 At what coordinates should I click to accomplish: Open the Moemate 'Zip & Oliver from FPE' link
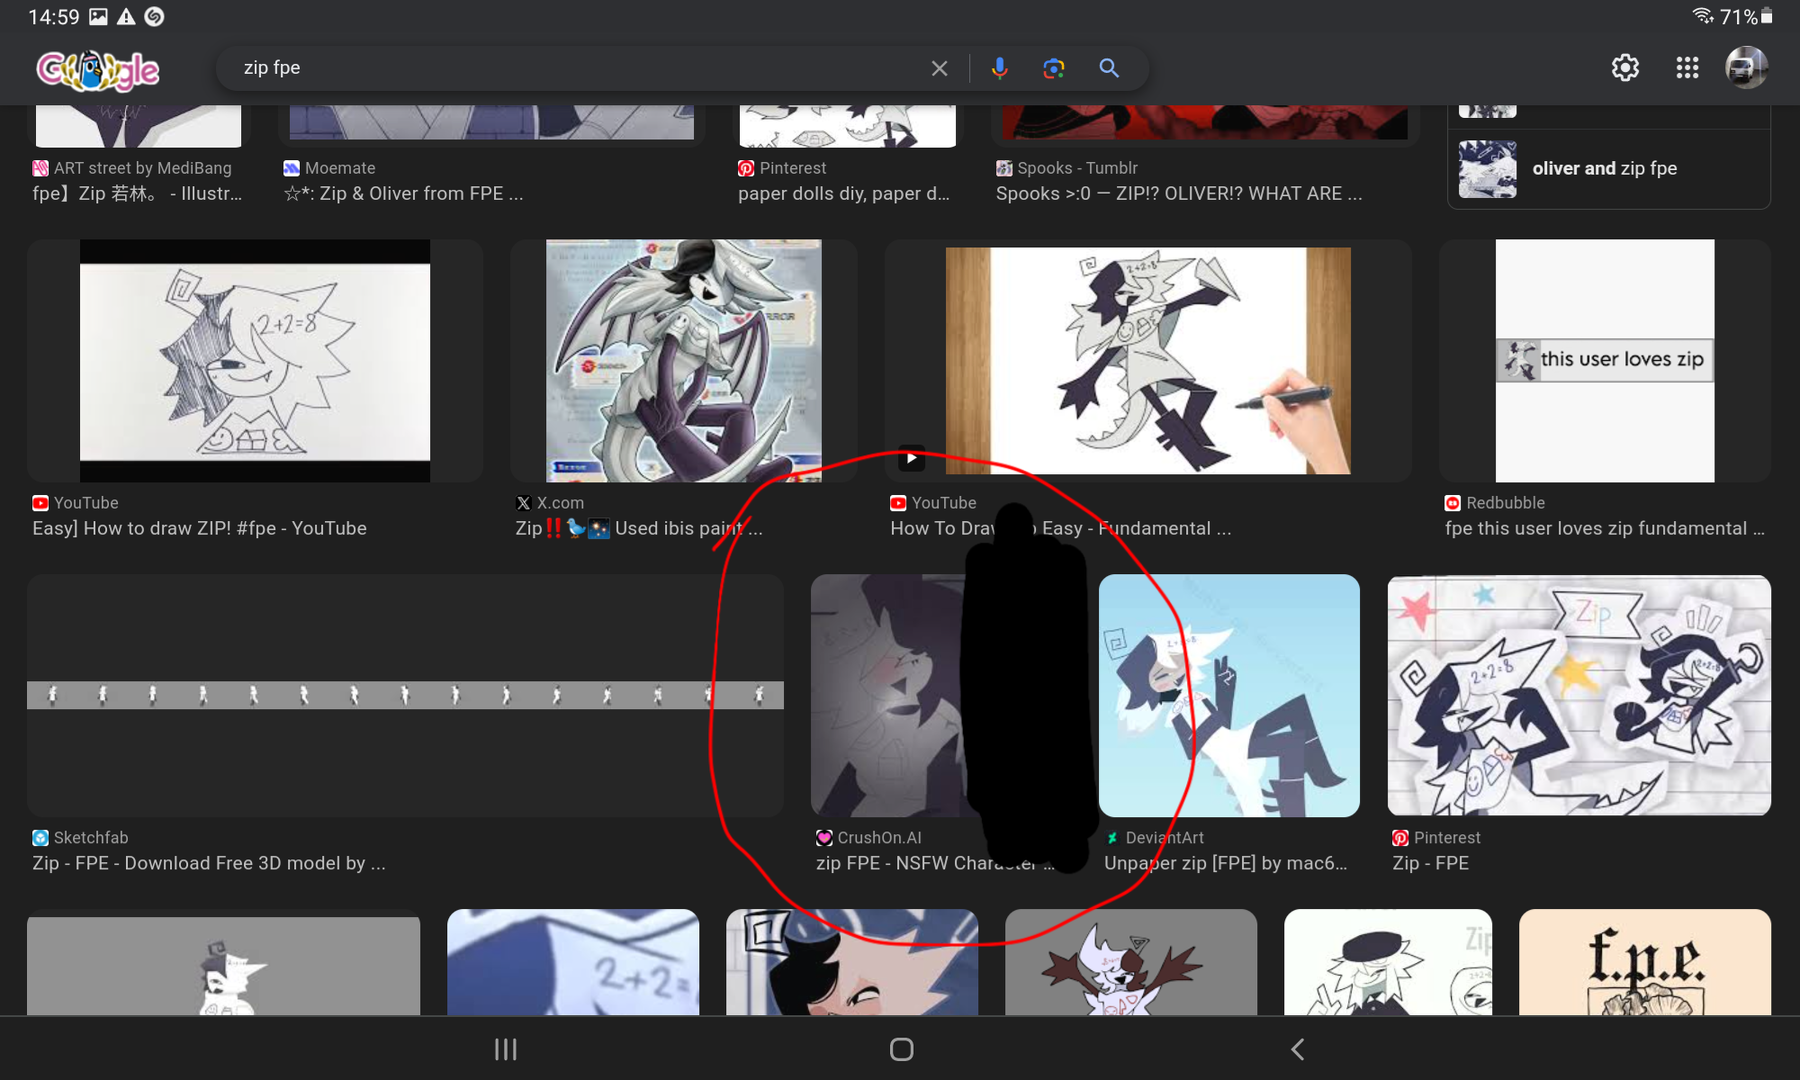coord(403,193)
